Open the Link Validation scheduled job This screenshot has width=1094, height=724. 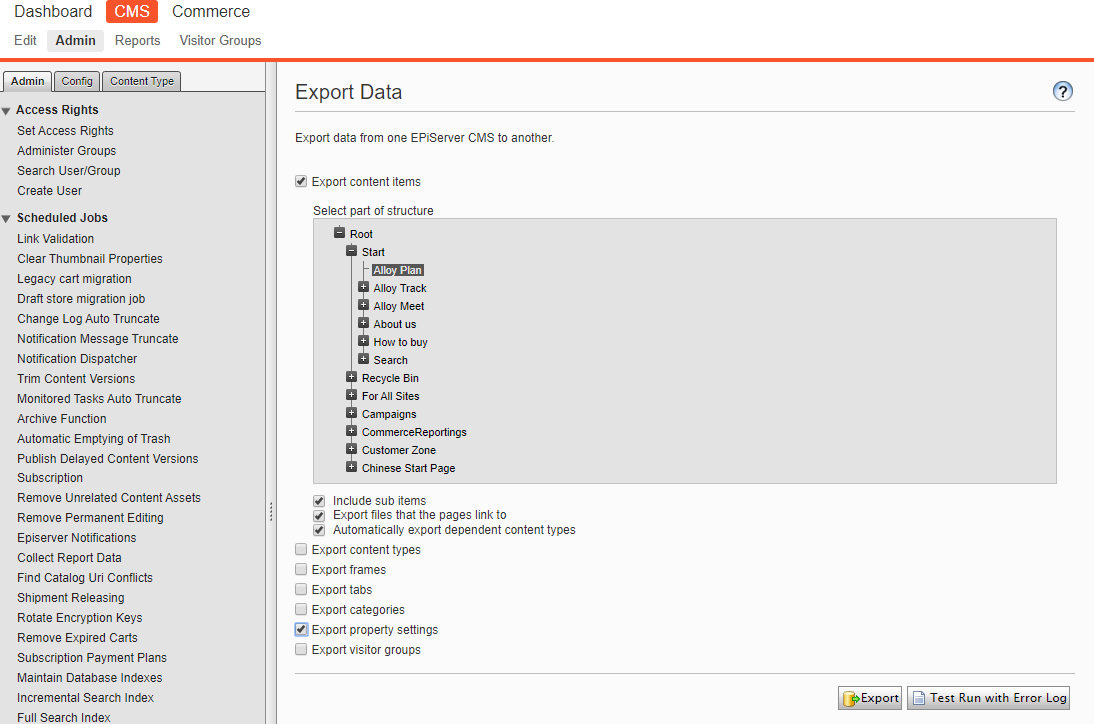pos(55,239)
